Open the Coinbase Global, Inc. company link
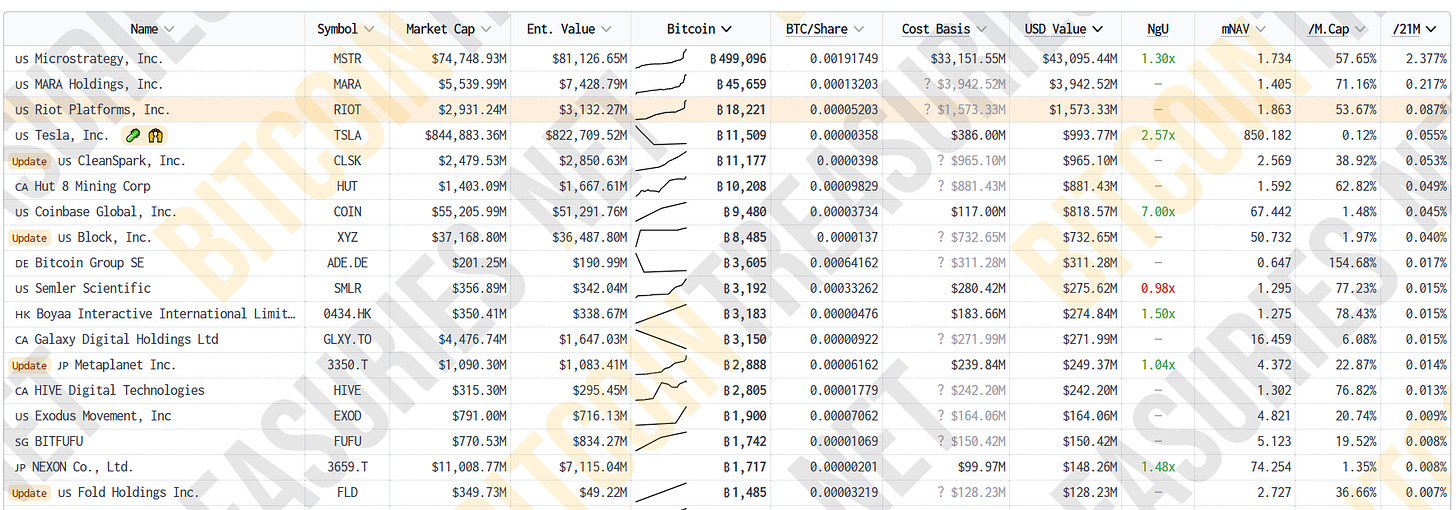Image resolution: width=1456 pixels, height=510 pixels. point(105,212)
